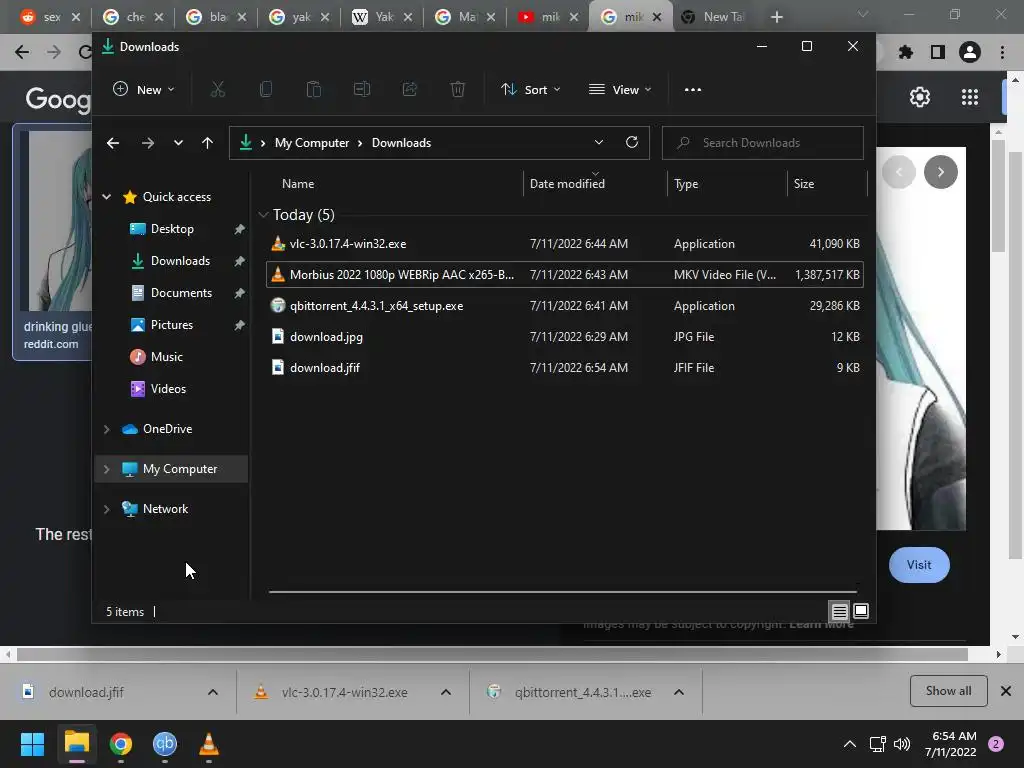This screenshot has height=768, width=1024.
Task: Switch to the Chrome New Tab tab
Action: click(714, 17)
